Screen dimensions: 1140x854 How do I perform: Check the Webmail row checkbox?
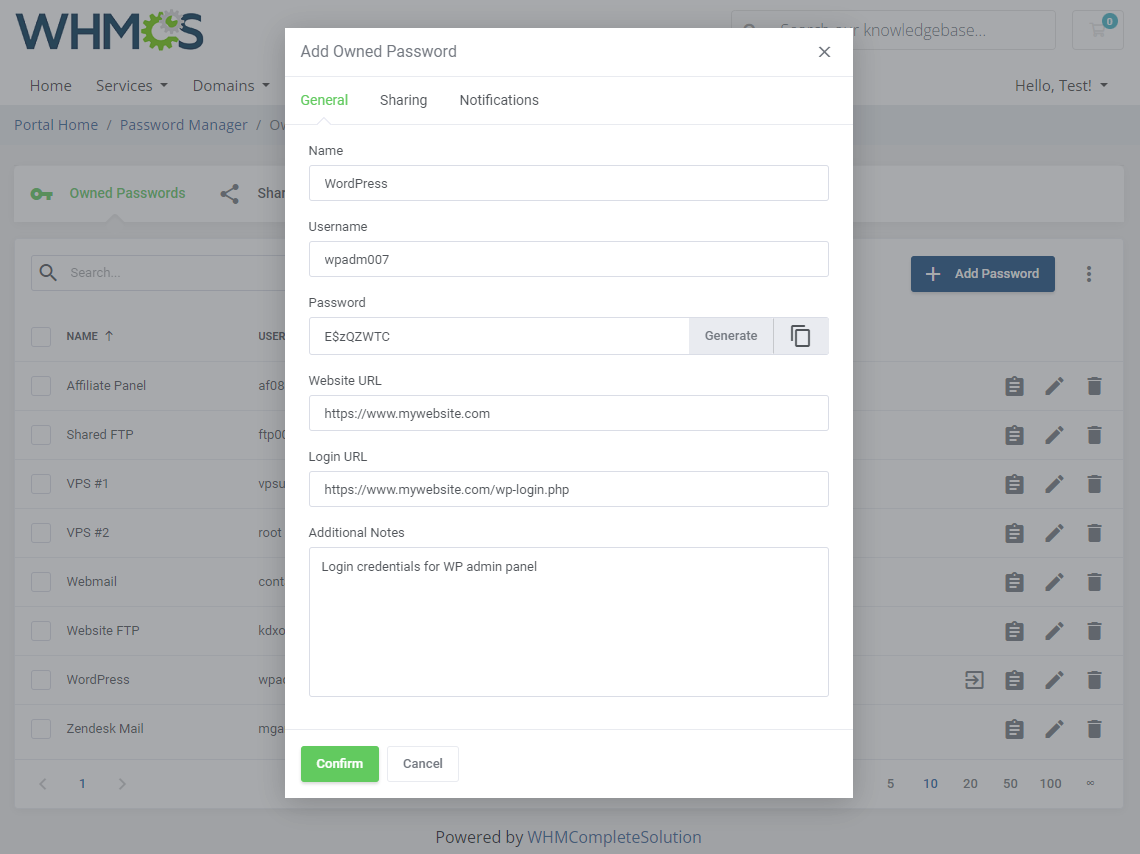(x=41, y=581)
